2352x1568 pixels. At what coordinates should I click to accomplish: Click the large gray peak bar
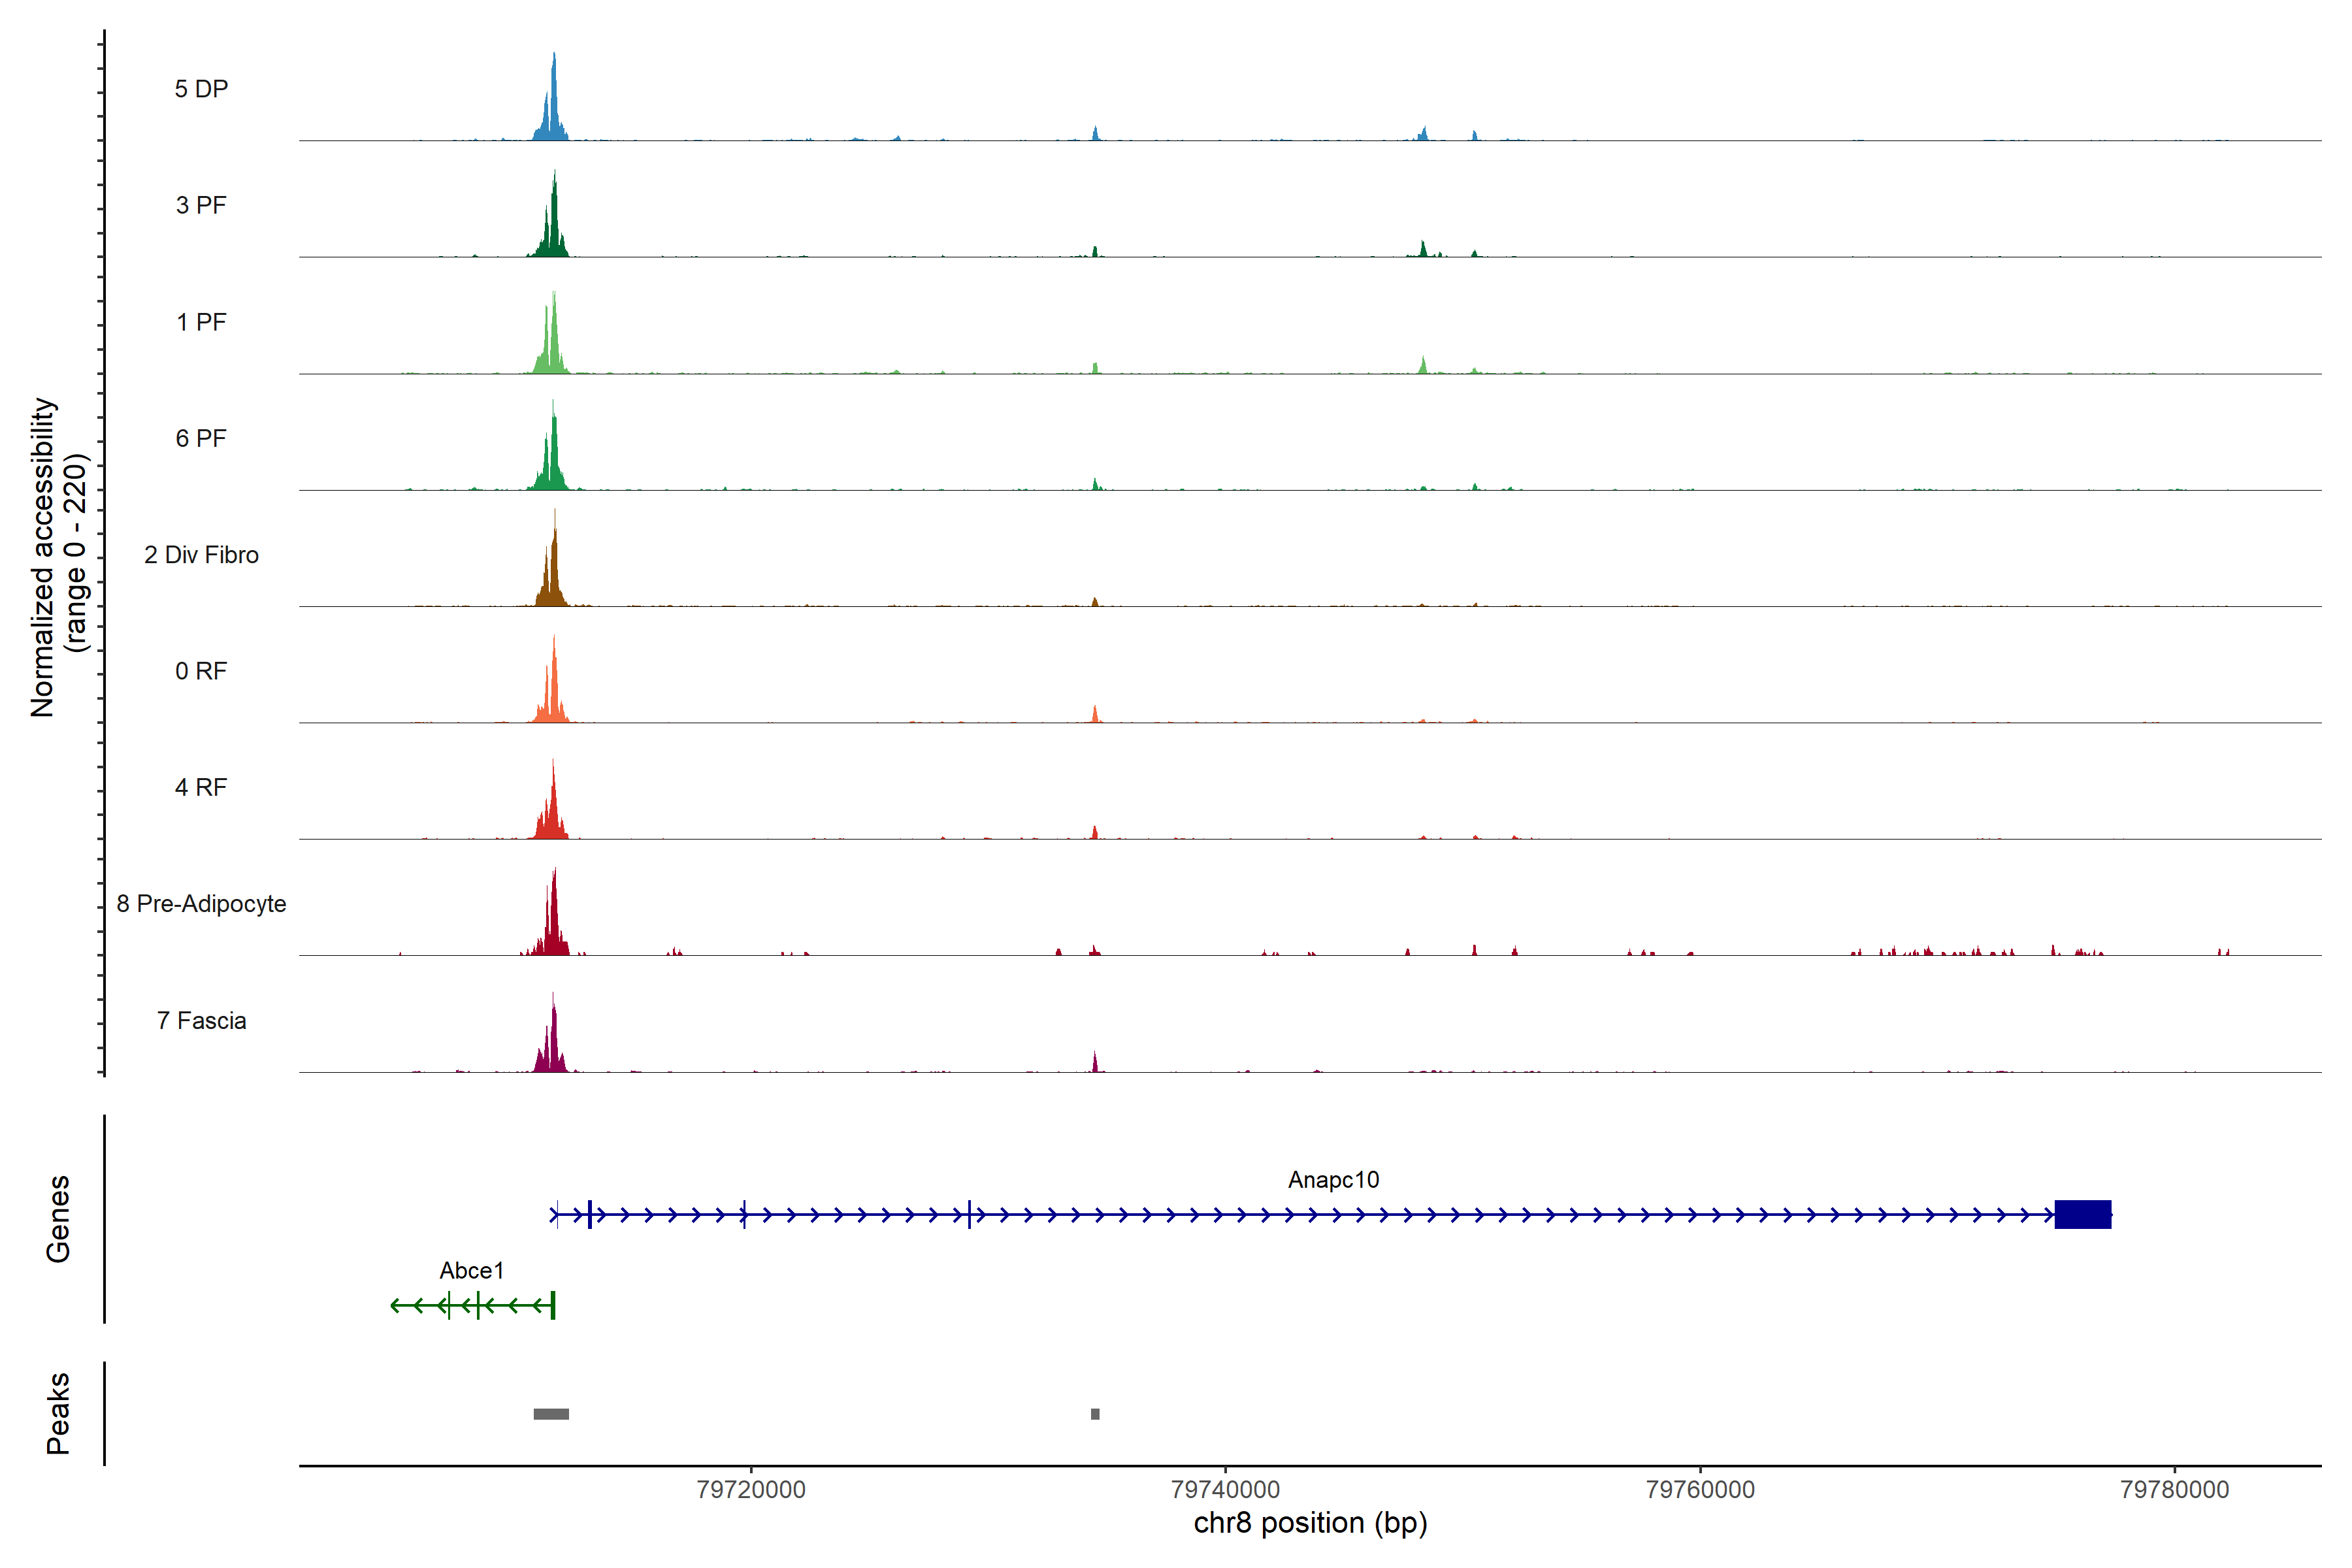(x=551, y=1414)
